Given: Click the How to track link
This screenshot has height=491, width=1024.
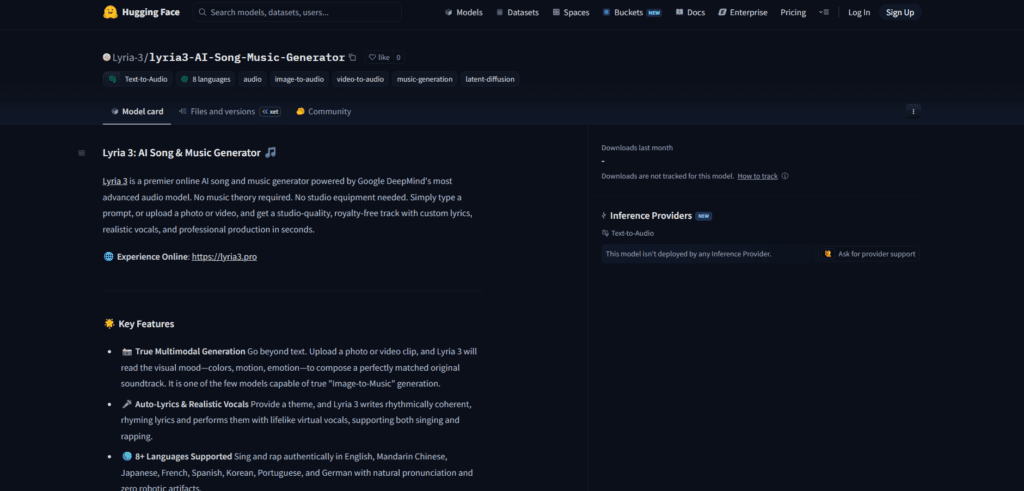Looking at the screenshot, I should (758, 176).
